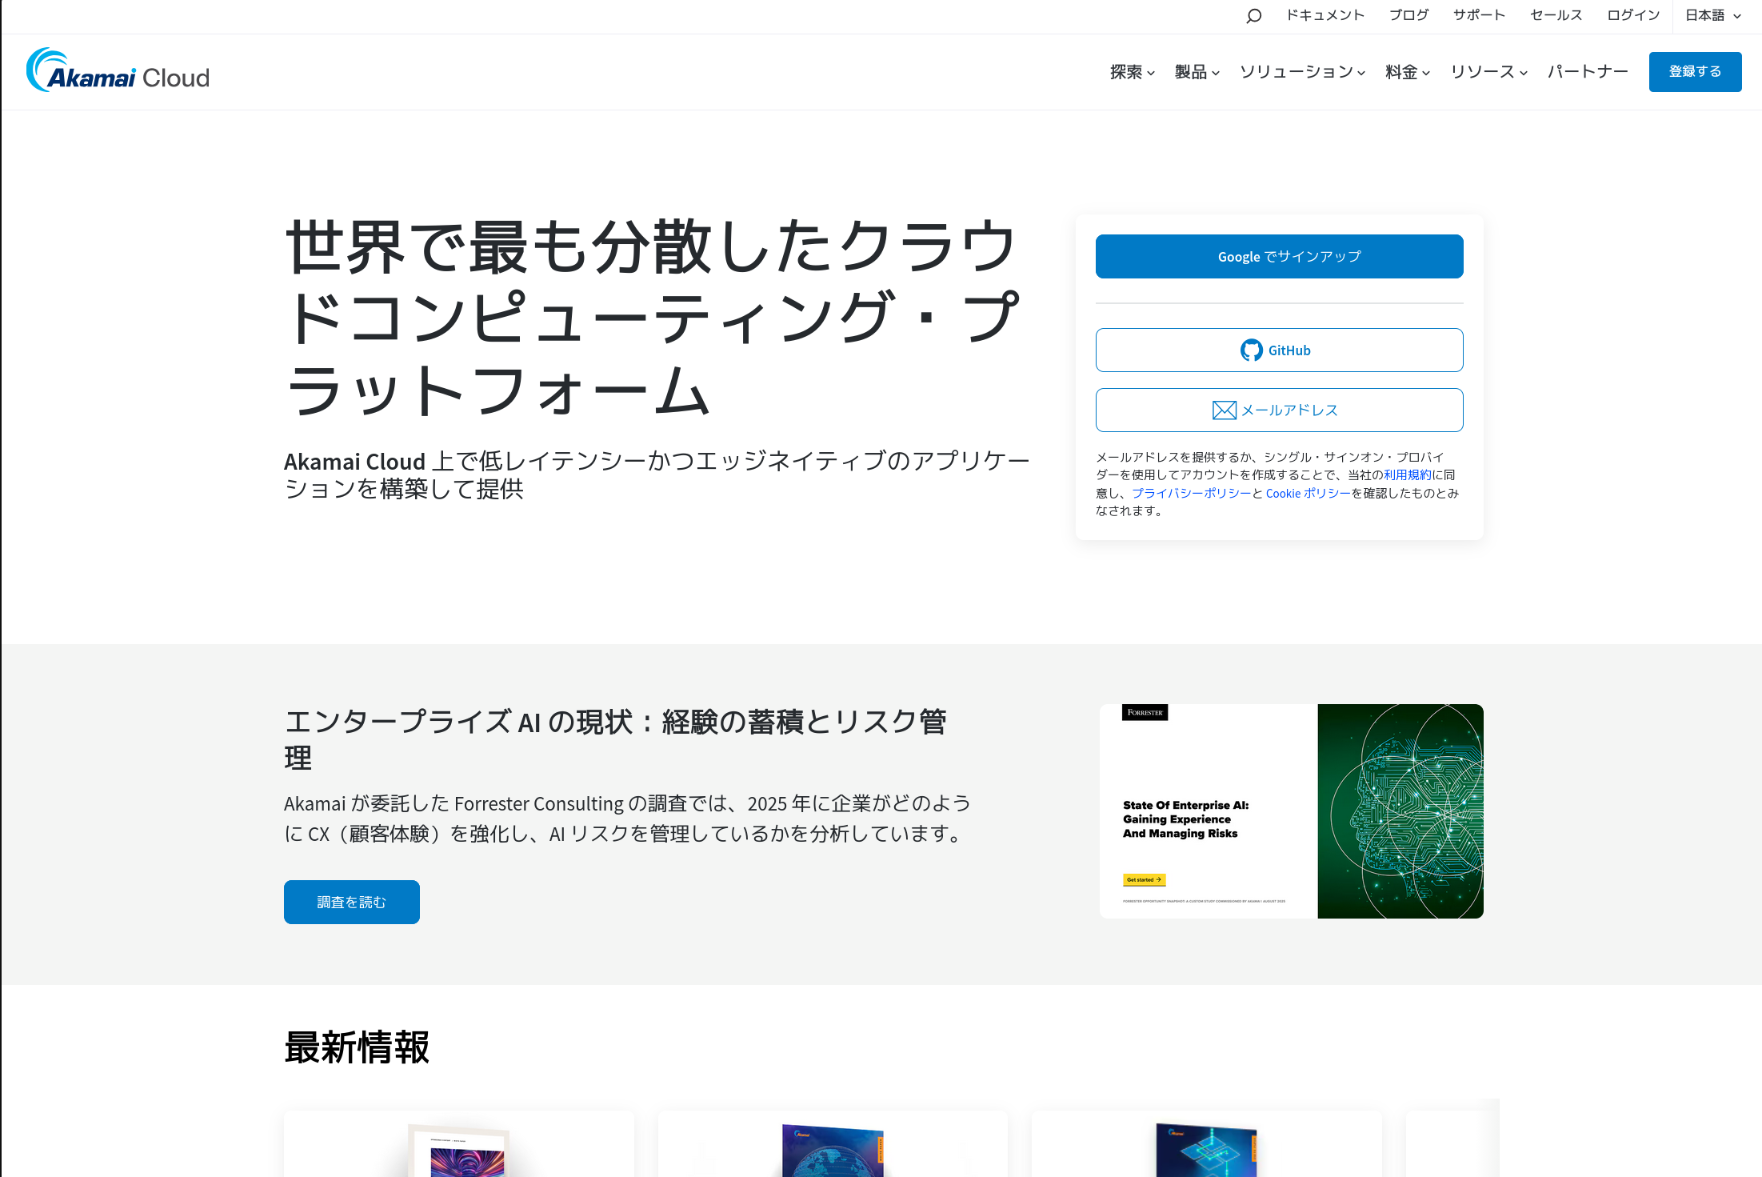Sign up with the メールアドレス button

pos(1279,410)
